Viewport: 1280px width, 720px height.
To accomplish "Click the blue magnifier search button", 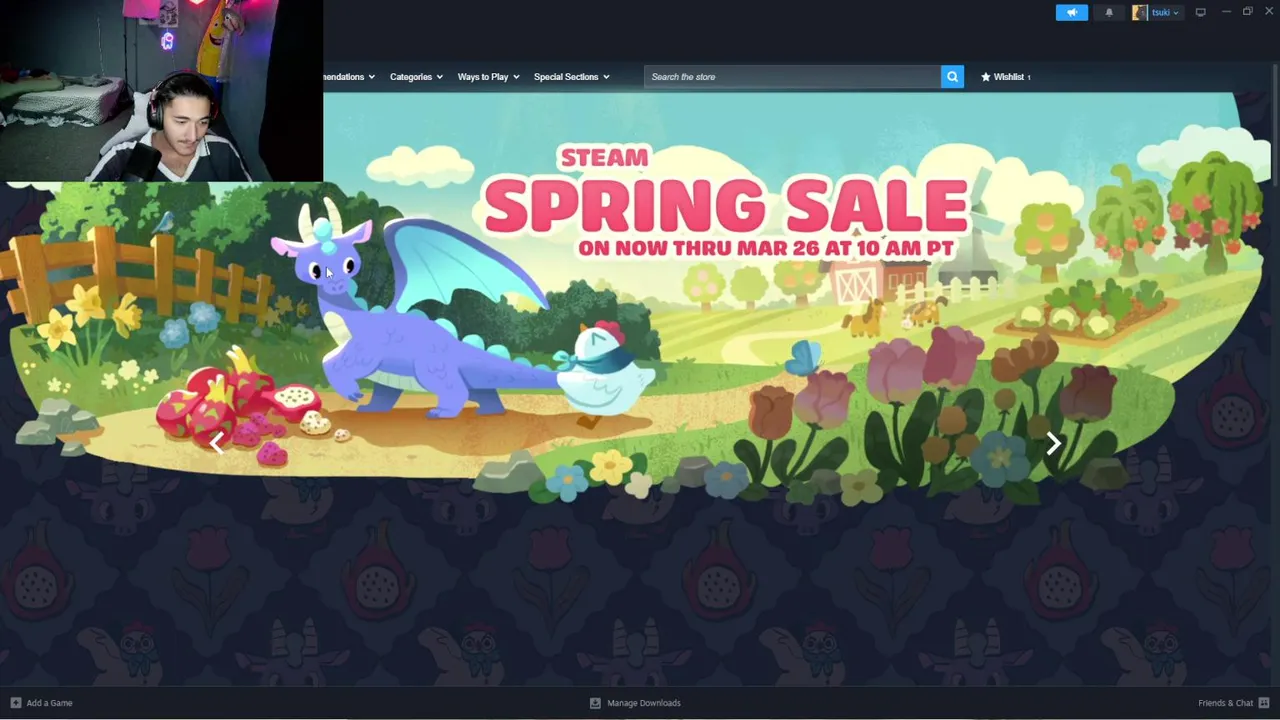I will tap(952, 77).
